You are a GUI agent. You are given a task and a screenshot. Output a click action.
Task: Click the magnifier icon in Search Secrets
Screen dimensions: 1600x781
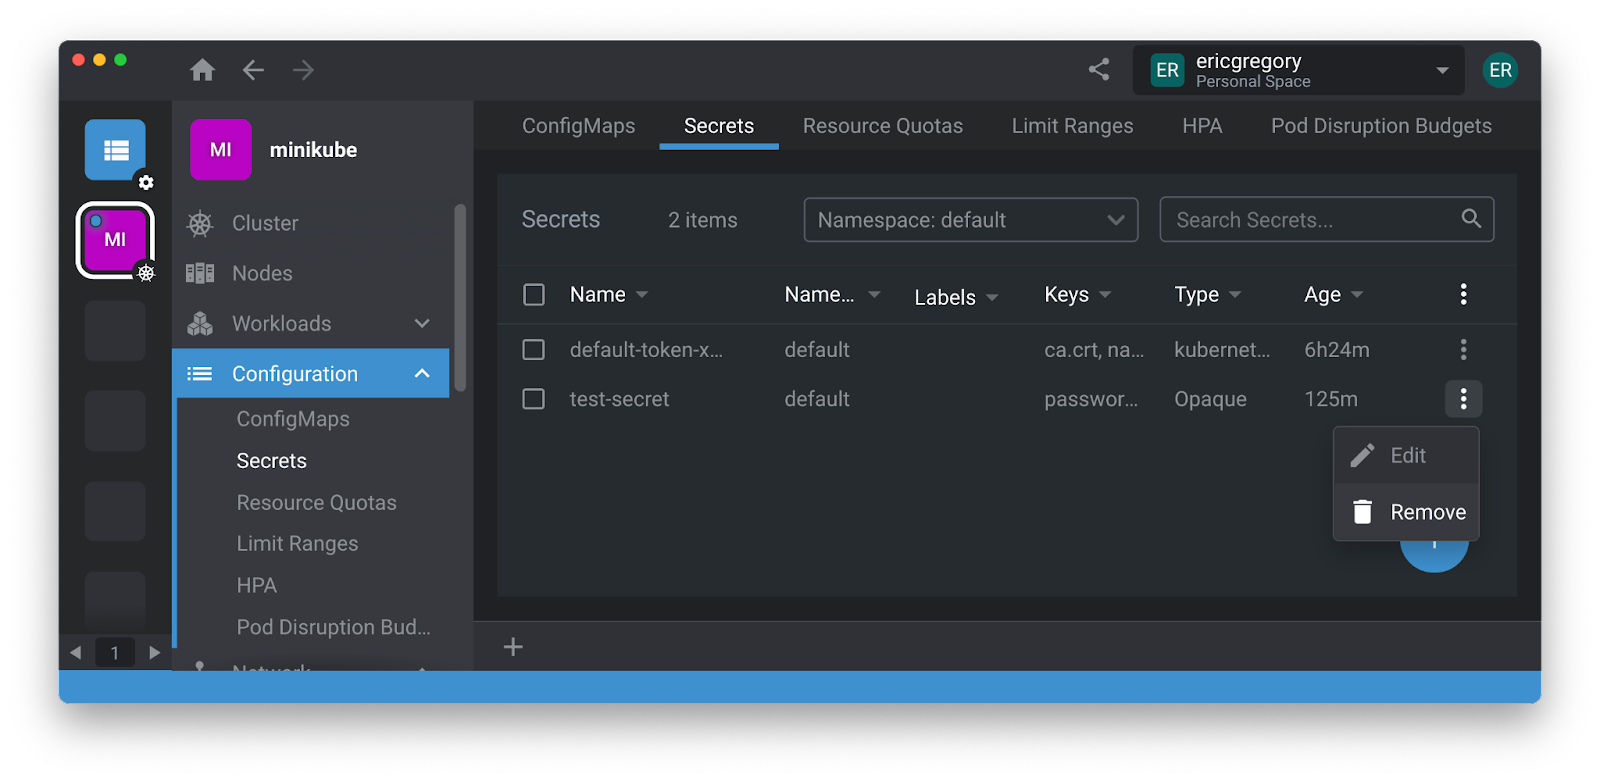click(1471, 219)
